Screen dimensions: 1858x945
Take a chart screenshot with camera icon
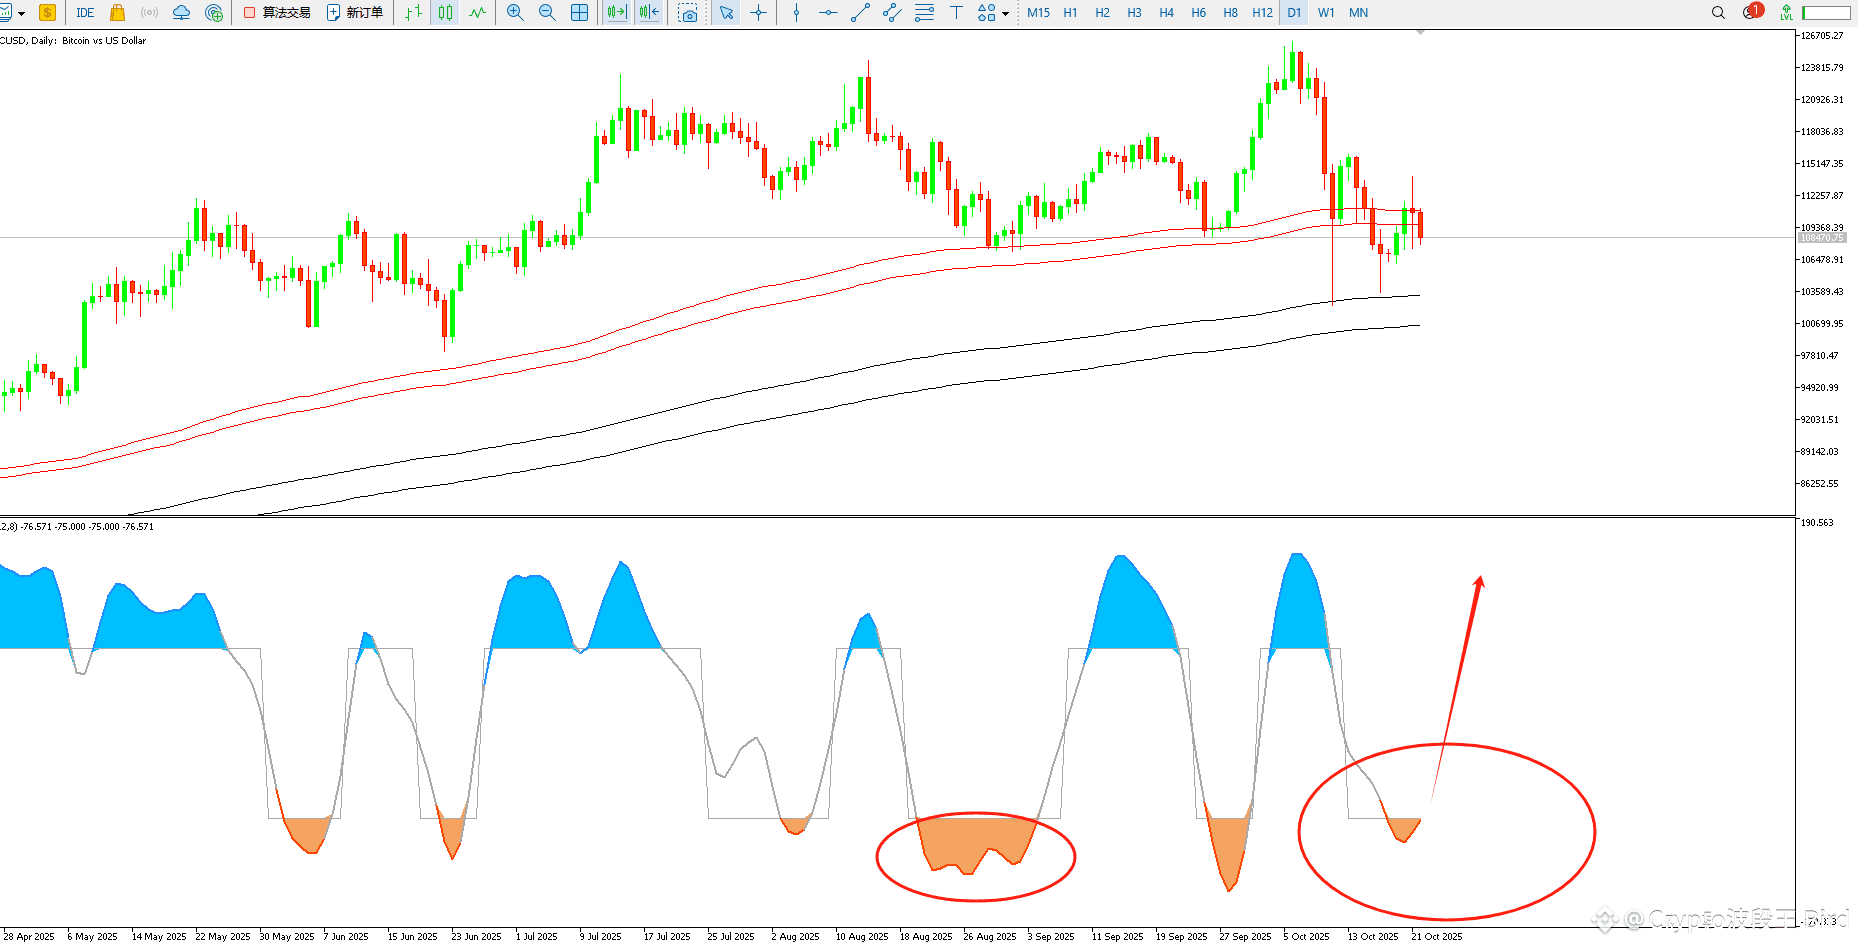(688, 13)
